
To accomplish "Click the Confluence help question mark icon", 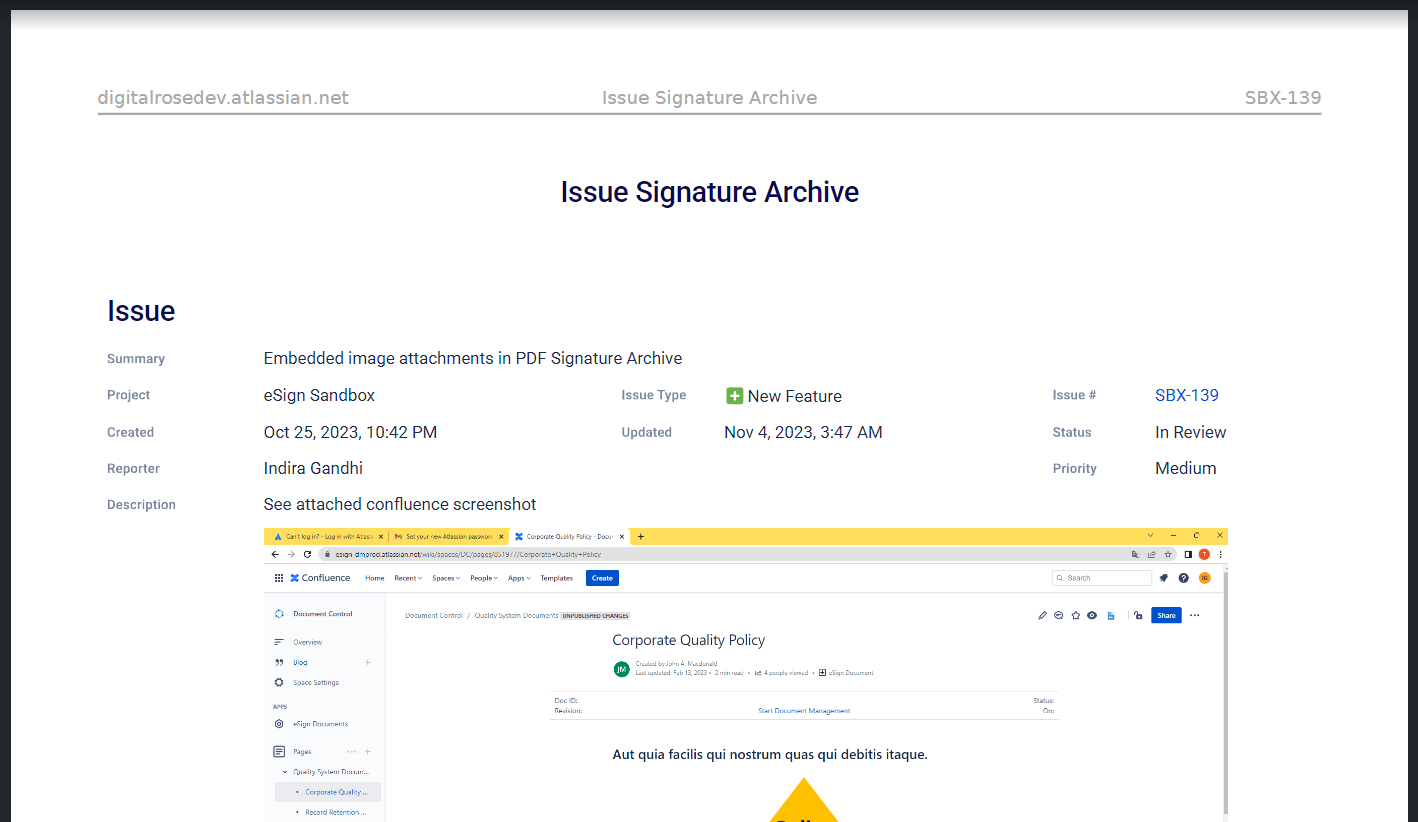I will coord(1184,578).
